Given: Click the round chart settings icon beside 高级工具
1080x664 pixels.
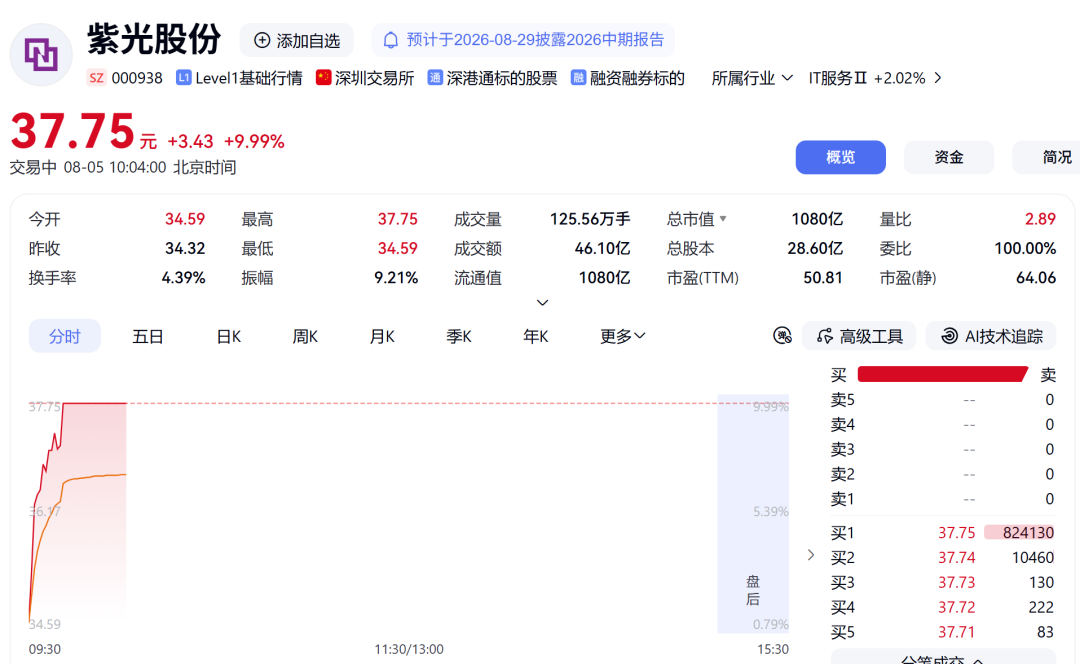Looking at the screenshot, I should click(782, 335).
